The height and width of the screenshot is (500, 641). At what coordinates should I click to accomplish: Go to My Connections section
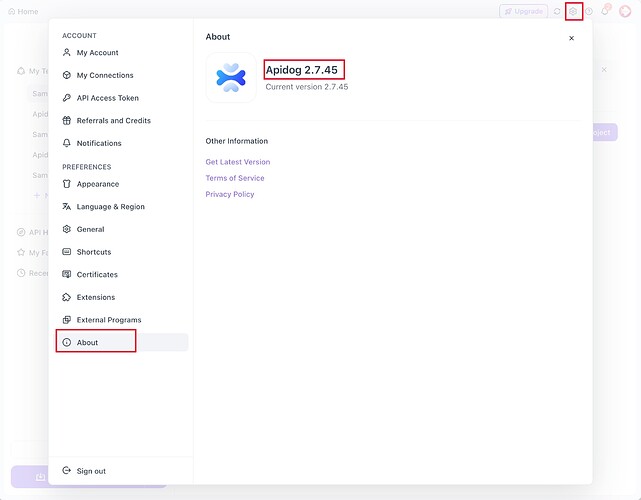click(104, 75)
